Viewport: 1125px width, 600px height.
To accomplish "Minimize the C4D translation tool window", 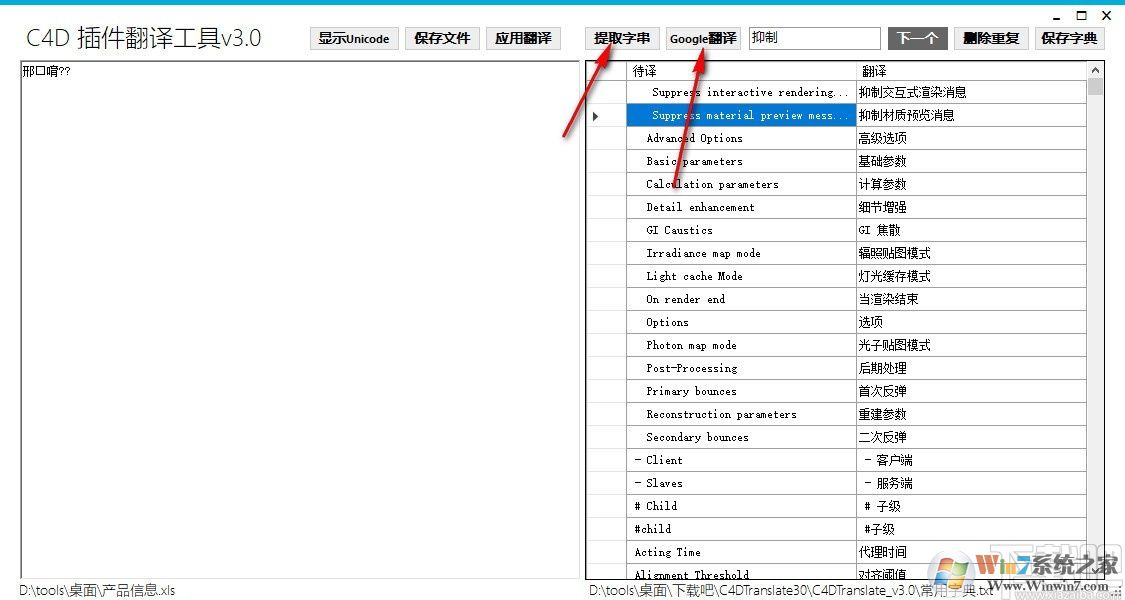I will pos(1057,16).
